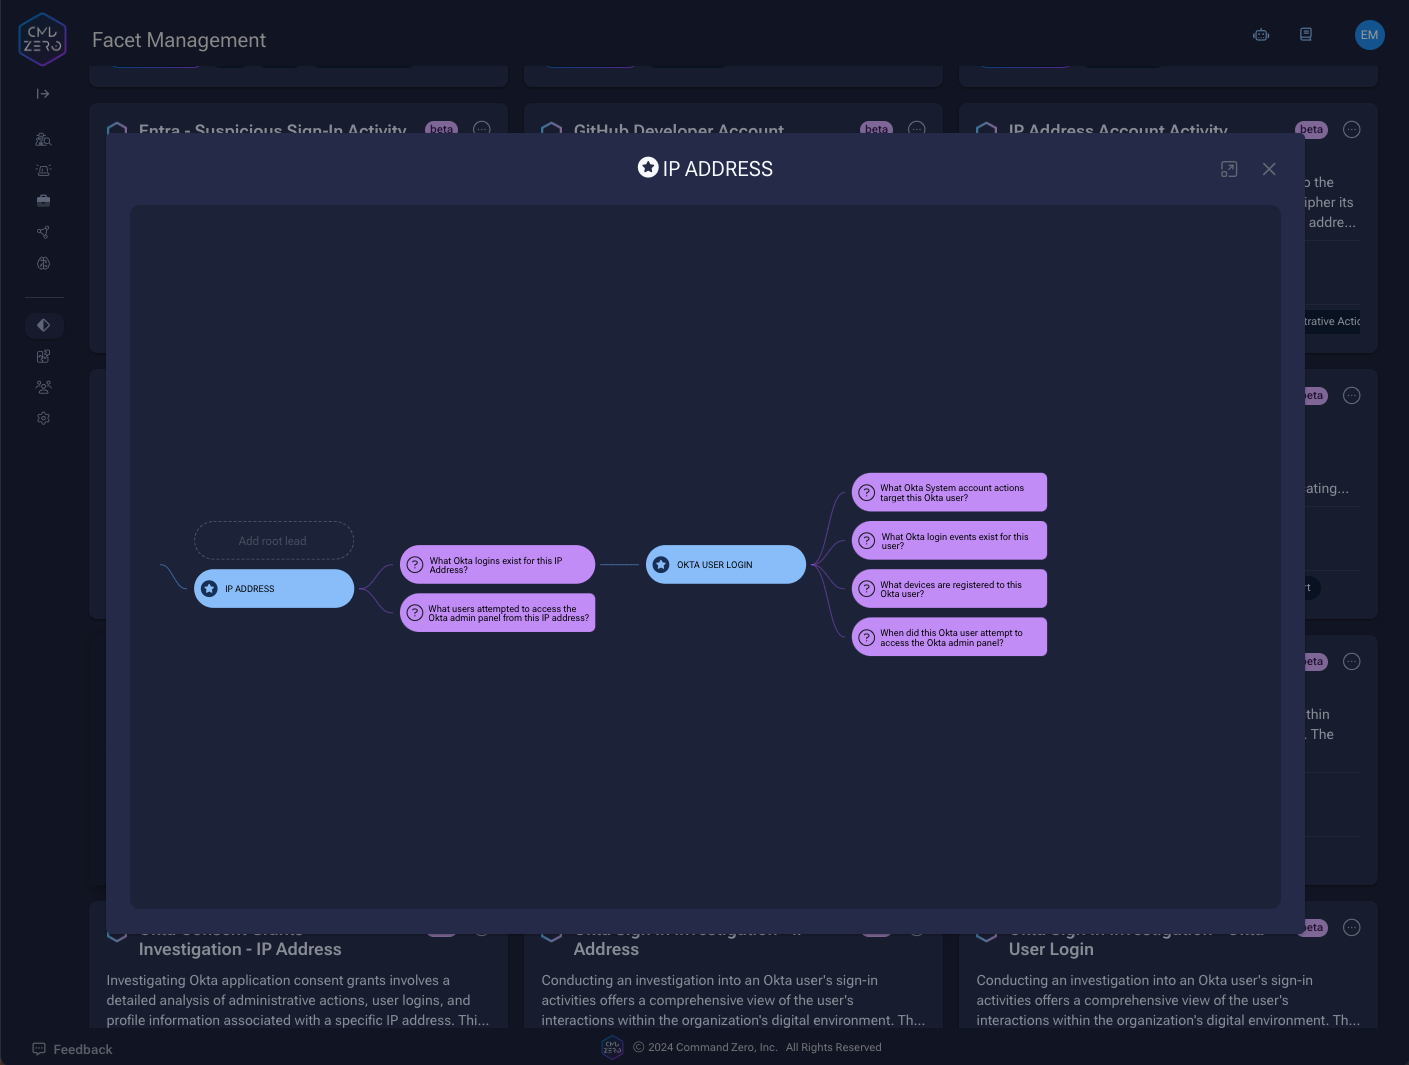Expand the OKTA USER LOGIN node
The width and height of the screenshot is (1409, 1065).
click(x=725, y=564)
